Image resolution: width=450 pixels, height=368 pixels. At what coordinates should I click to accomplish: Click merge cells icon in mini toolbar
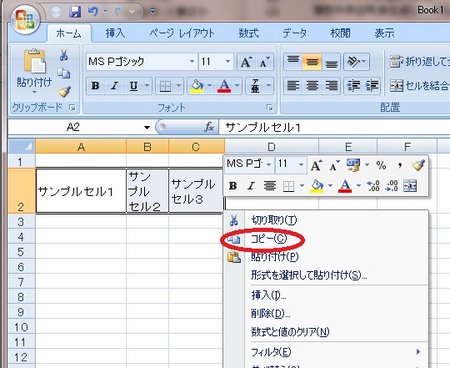pyautogui.click(x=410, y=186)
